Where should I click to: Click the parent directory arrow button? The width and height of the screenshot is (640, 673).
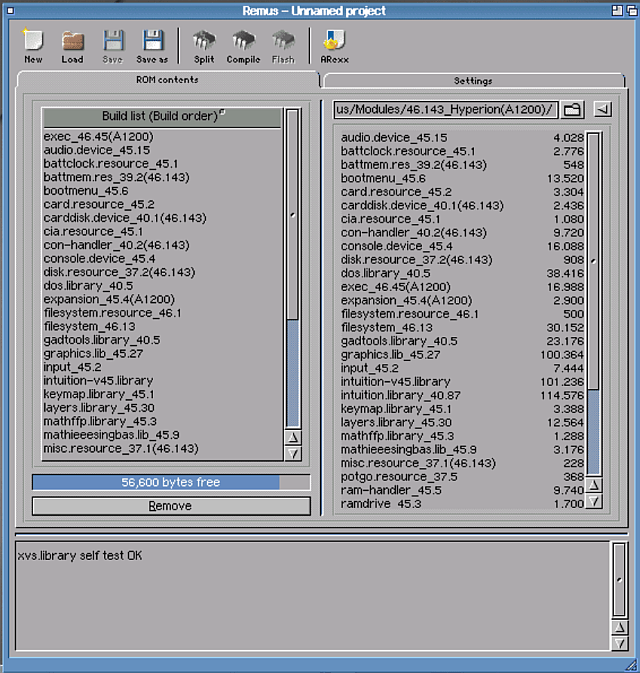pos(602,109)
